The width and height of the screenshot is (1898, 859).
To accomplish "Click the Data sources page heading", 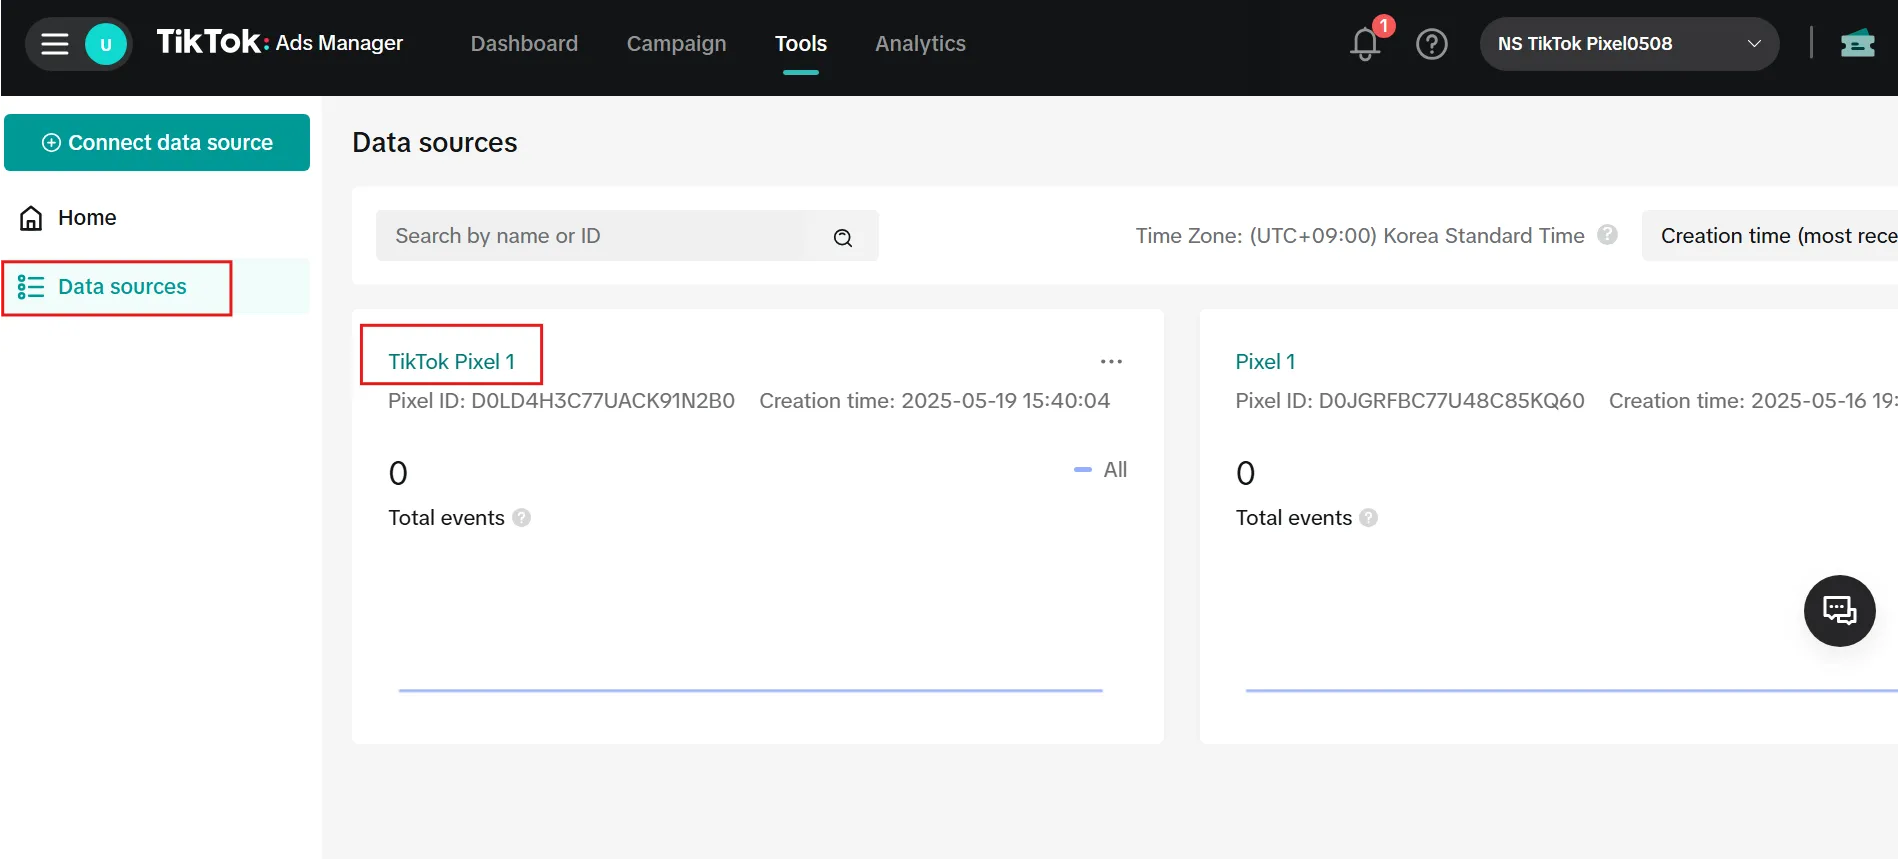I will click(x=435, y=143).
